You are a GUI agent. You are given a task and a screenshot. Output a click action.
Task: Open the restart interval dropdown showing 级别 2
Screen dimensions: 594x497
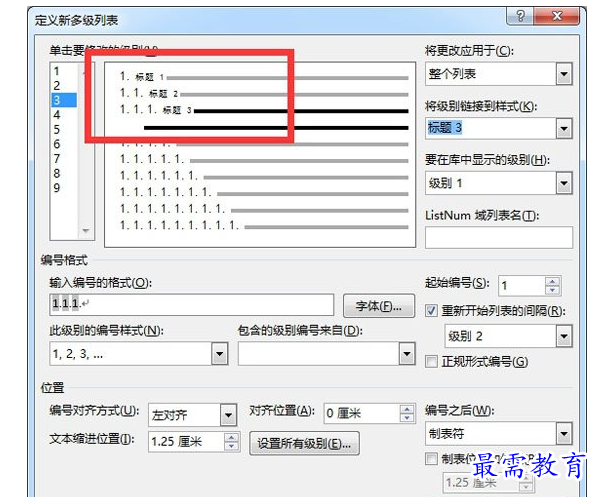564,336
